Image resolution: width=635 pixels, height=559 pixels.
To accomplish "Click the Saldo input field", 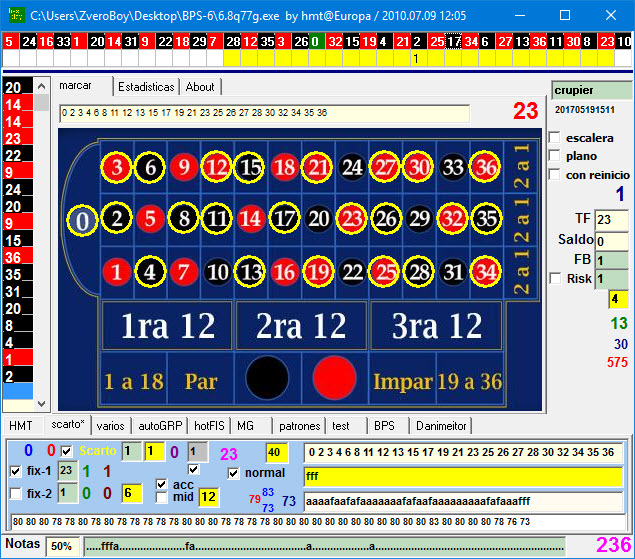I will coord(612,241).
